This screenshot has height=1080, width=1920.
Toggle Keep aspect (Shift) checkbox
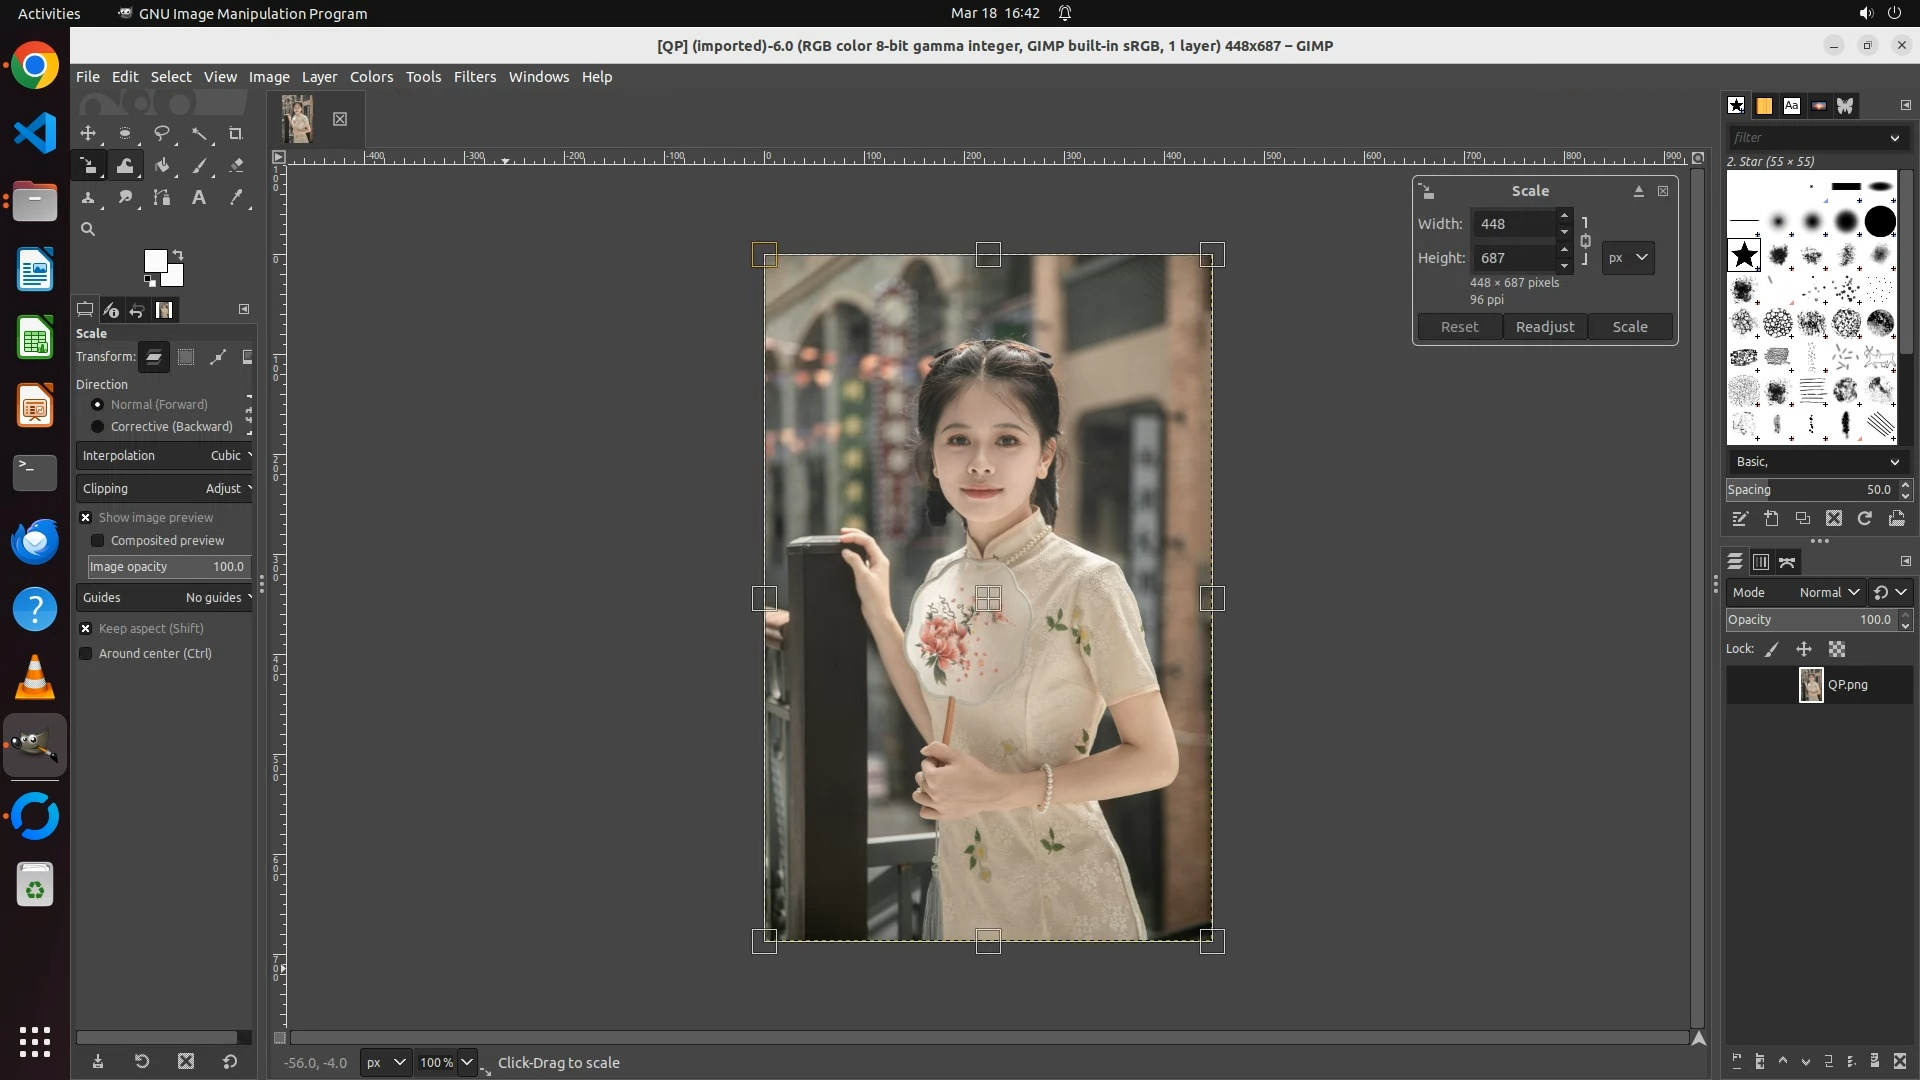coord(86,629)
